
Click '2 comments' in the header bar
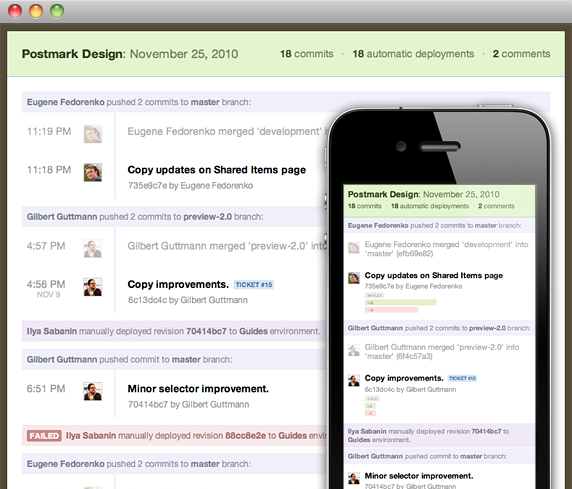click(x=521, y=54)
